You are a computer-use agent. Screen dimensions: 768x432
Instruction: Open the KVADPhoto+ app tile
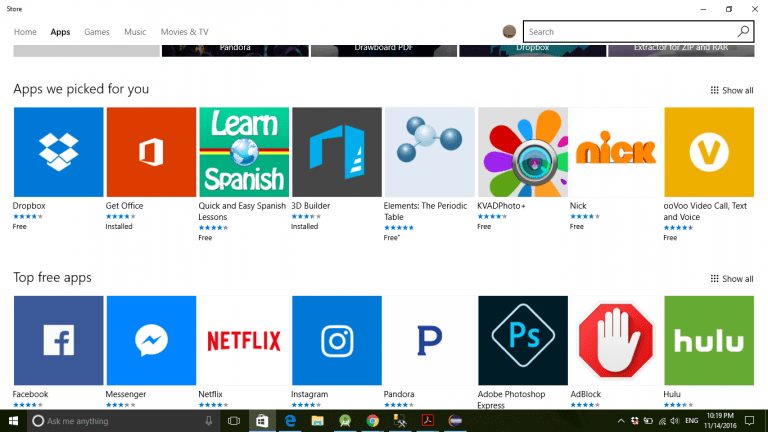[523, 152]
